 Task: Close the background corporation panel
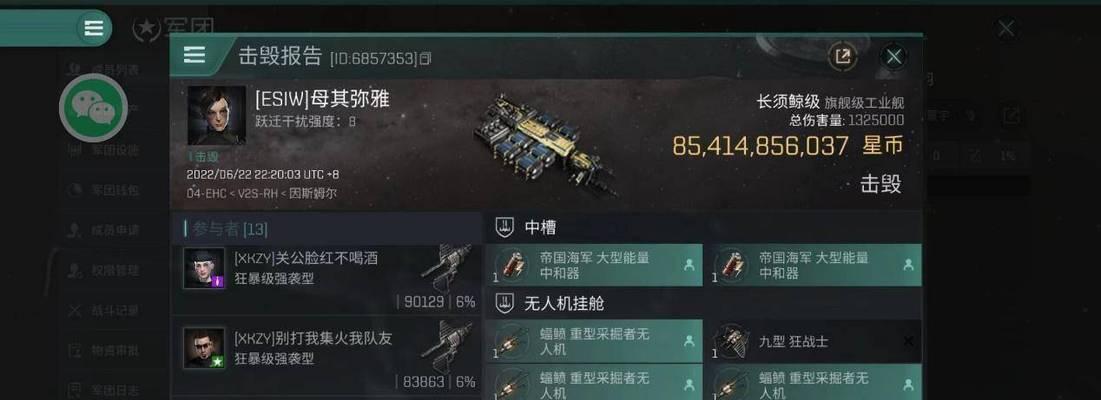pos(1006,29)
